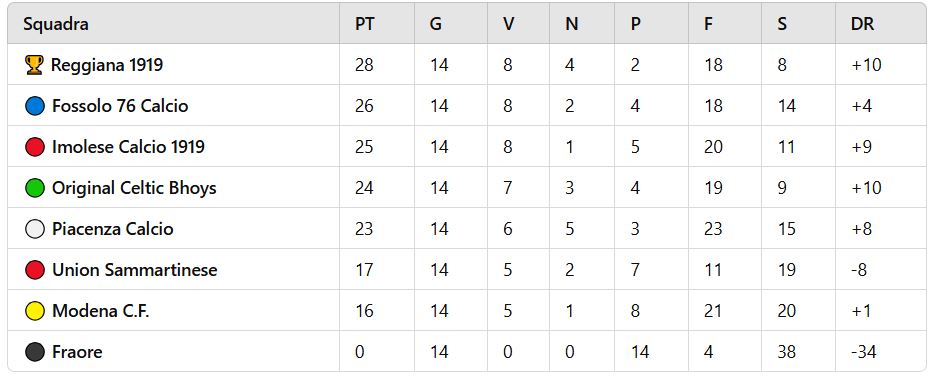The width and height of the screenshot is (938, 379).
Task: Click the green circle for Original Celtic Bhoys
Action: click(x=35, y=188)
